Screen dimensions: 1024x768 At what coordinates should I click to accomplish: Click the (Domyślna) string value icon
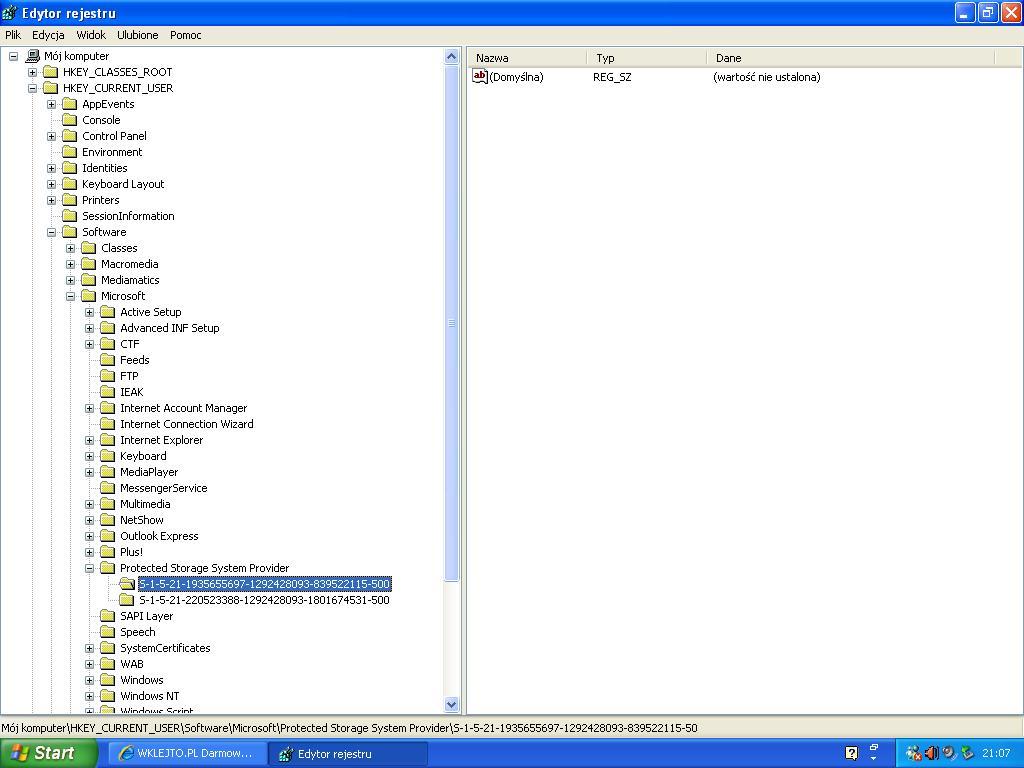480,77
